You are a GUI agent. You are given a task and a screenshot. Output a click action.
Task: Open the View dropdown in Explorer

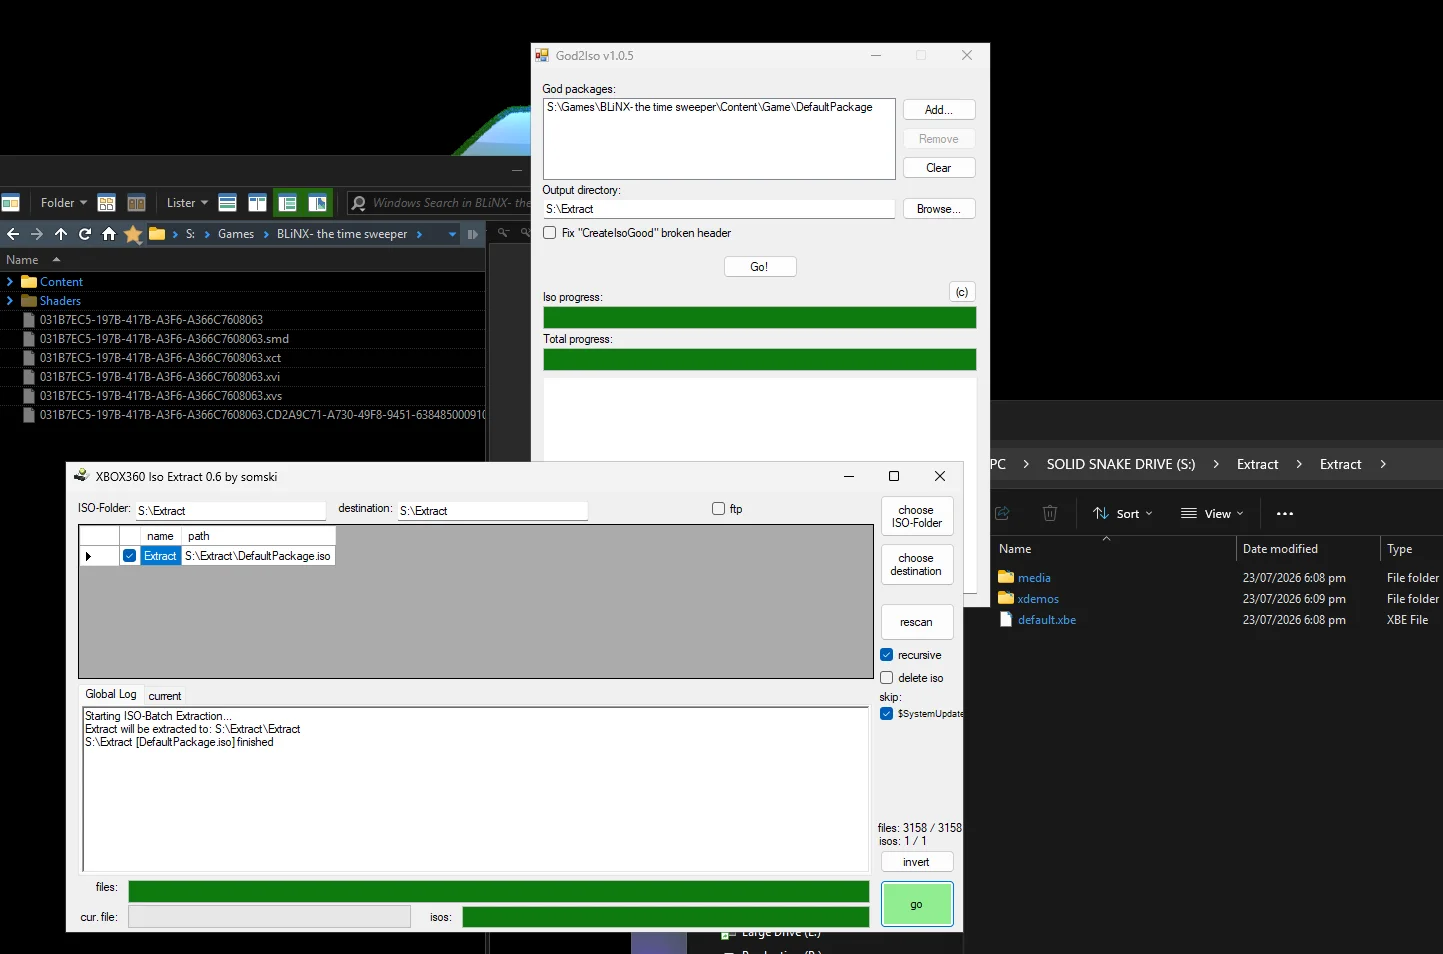pyautogui.click(x=1212, y=513)
